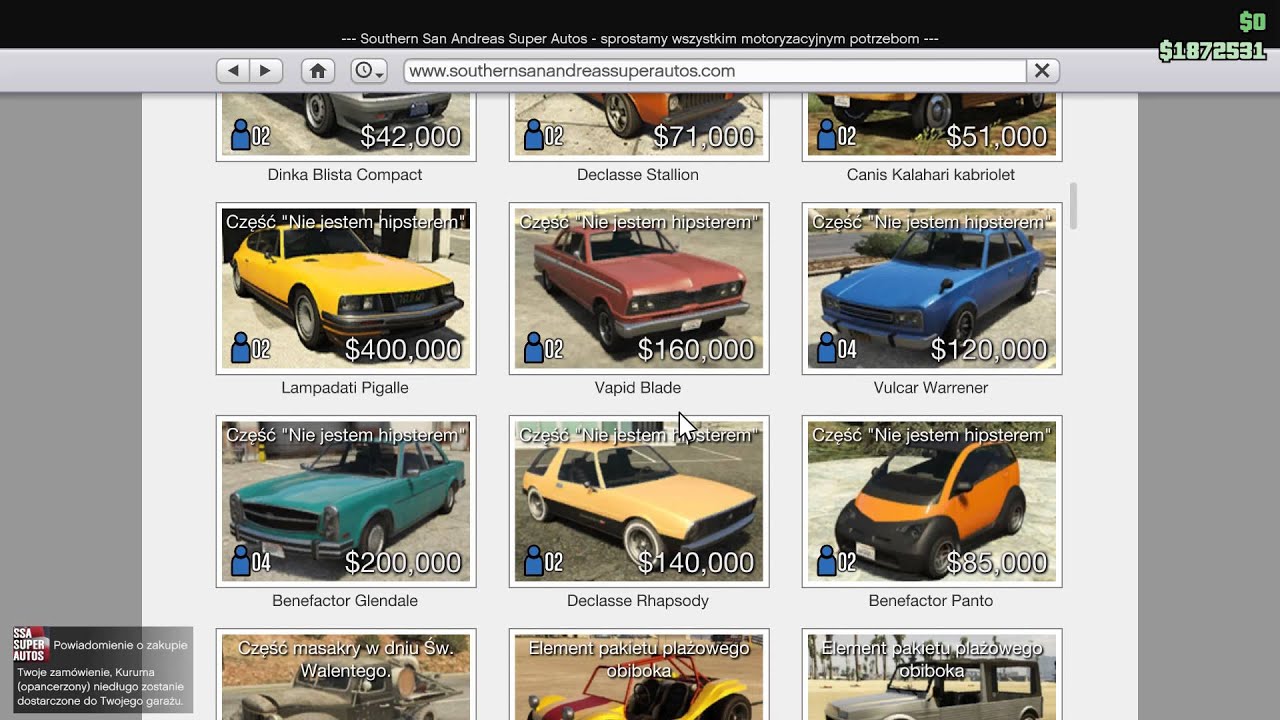Click the Lampadati Pigalle name label
The image size is (1280, 720).
[x=345, y=388]
